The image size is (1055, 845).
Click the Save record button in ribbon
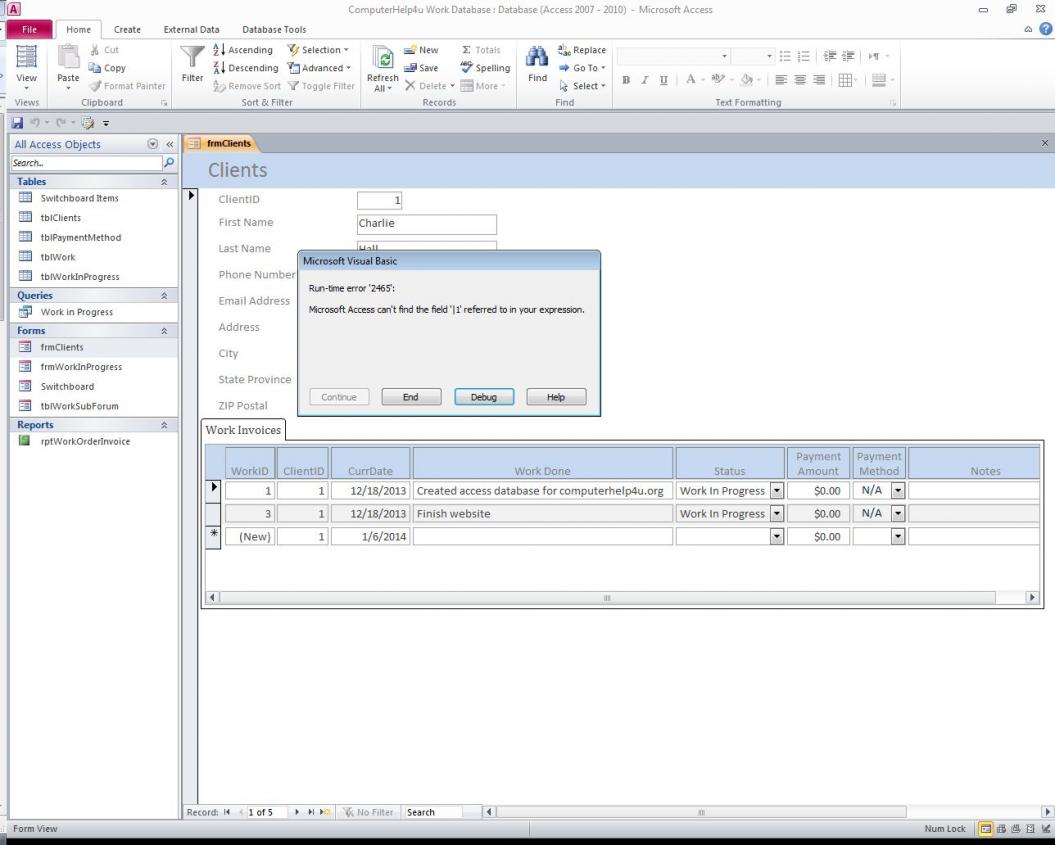point(421,68)
